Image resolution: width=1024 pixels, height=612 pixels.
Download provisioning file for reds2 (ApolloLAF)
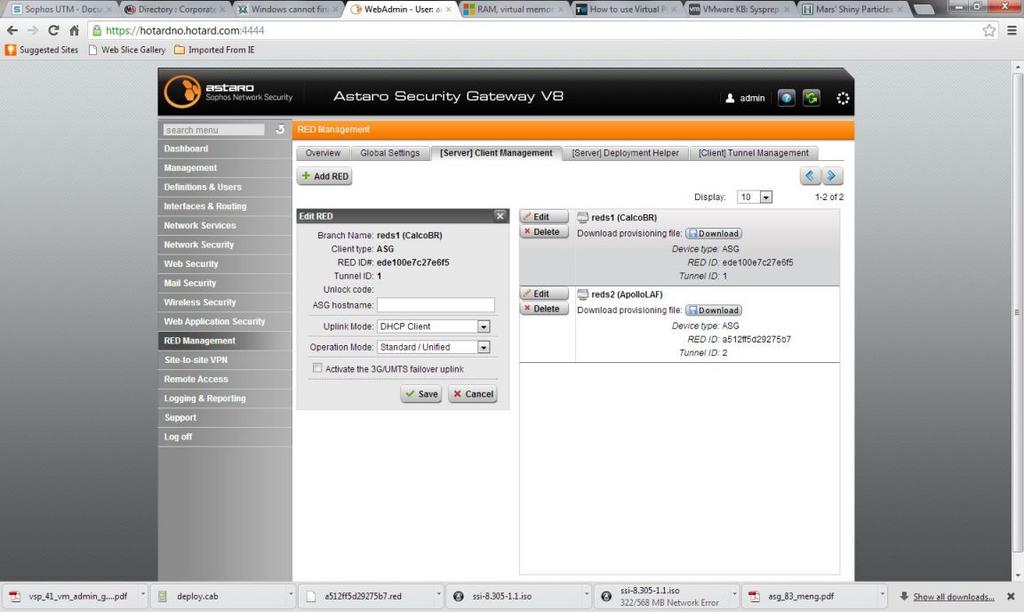coord(714,310)
